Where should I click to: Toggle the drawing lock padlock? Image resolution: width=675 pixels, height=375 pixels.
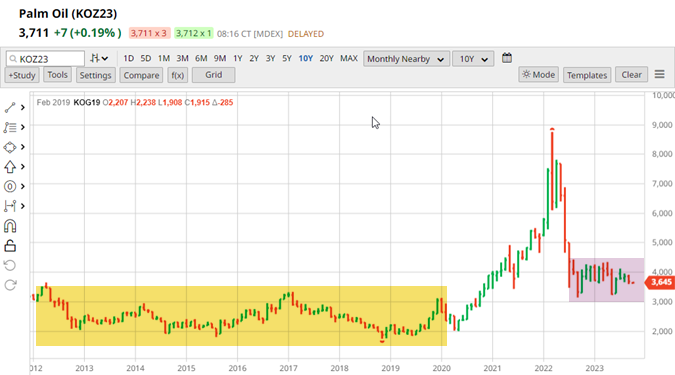point(10,245)
